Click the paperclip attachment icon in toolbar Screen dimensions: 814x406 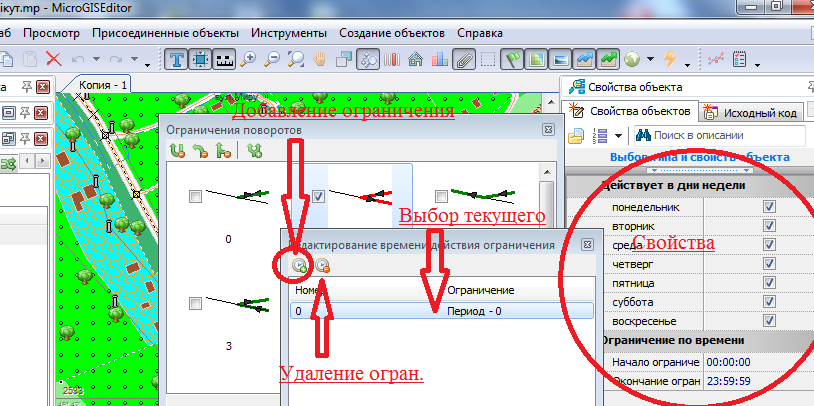(463, 59)
